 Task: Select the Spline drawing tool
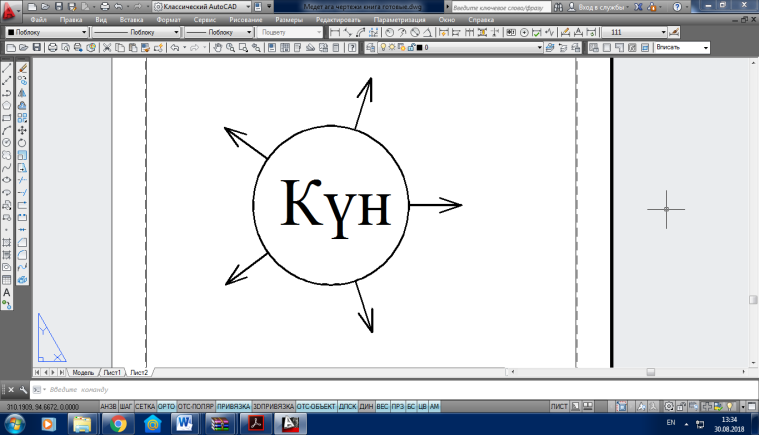coord(7,168)
